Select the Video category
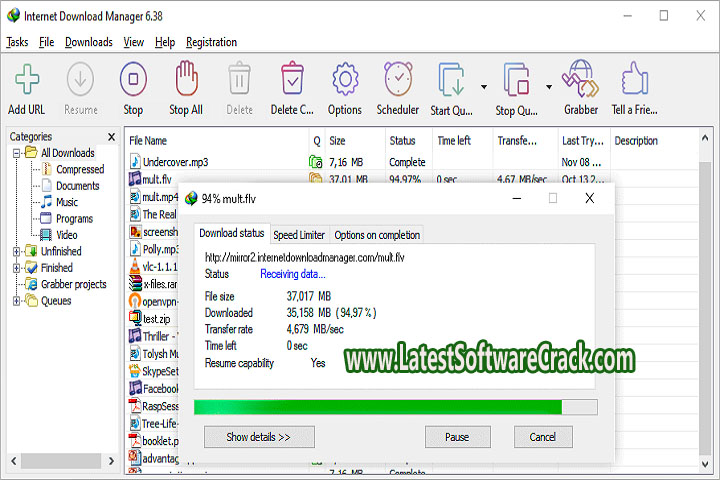 point(67,235)
